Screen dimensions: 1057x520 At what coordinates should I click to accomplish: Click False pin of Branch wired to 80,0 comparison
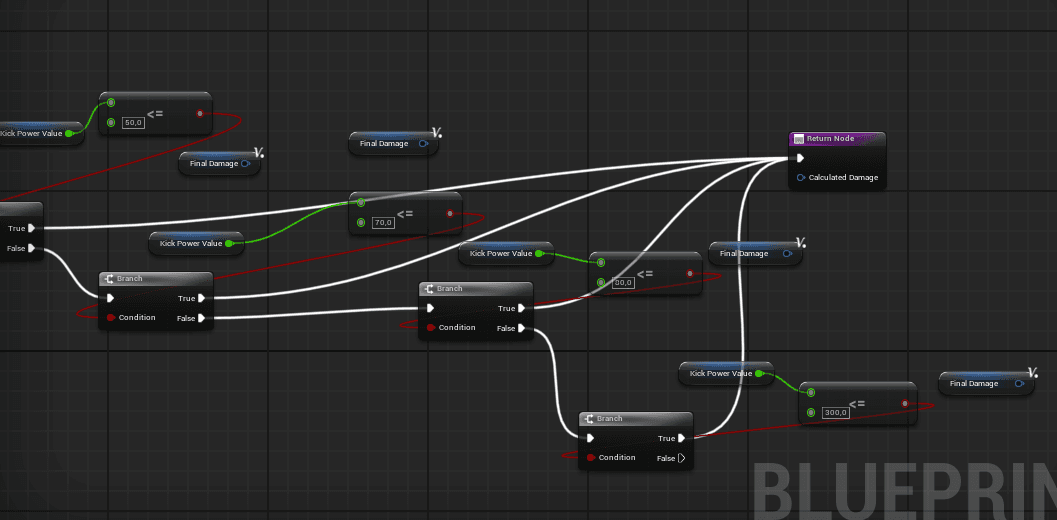(522, 328)
